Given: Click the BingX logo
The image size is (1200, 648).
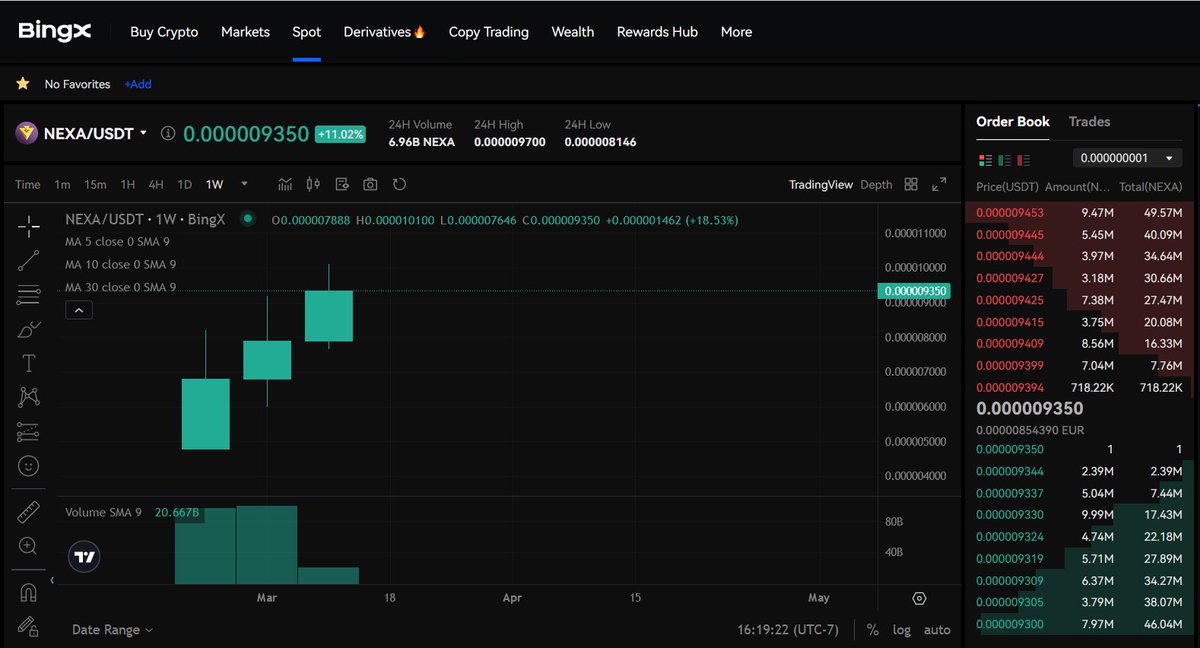Looking at the screenshot, I should coord(55,32).
